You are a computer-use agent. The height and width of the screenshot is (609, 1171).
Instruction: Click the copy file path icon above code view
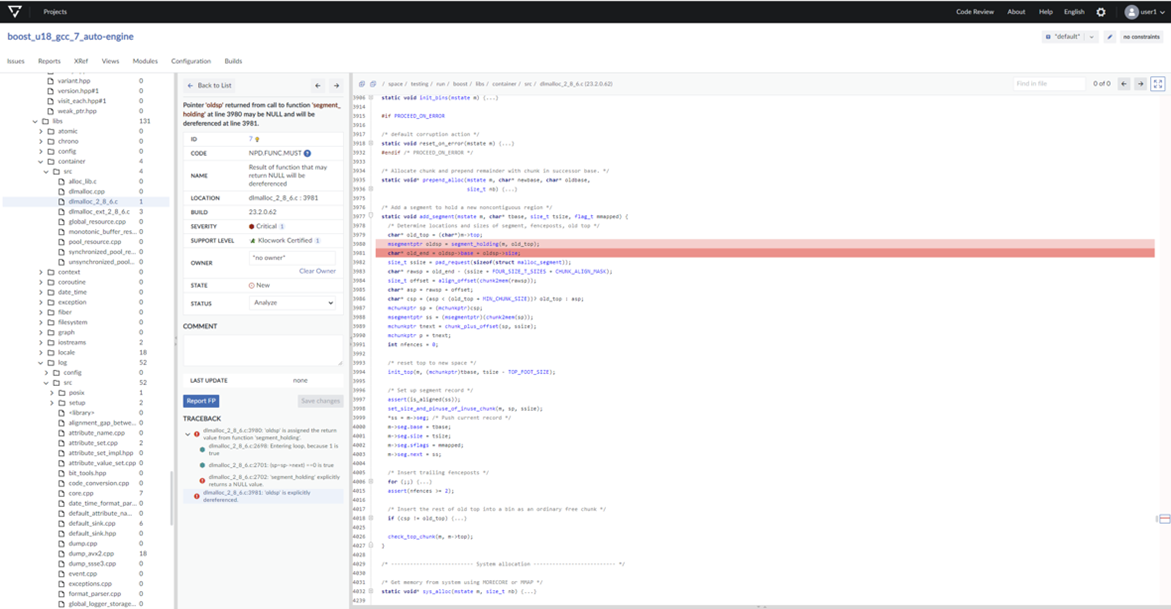point(362,84)
